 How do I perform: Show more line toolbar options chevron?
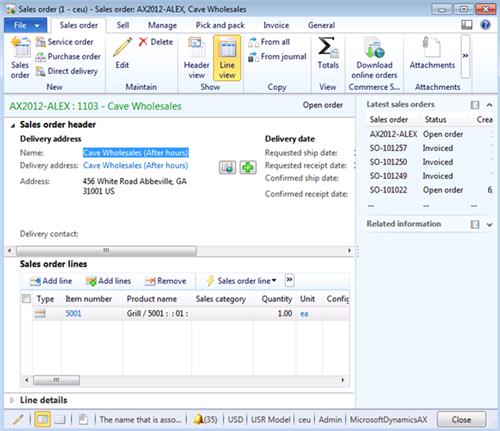pos(289,280)
